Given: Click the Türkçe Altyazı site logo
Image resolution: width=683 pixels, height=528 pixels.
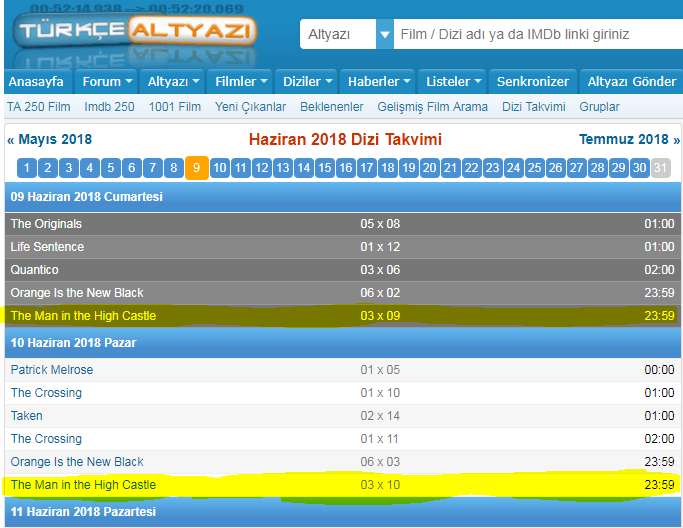Looking at the screenshot, I should click(135, 30).
